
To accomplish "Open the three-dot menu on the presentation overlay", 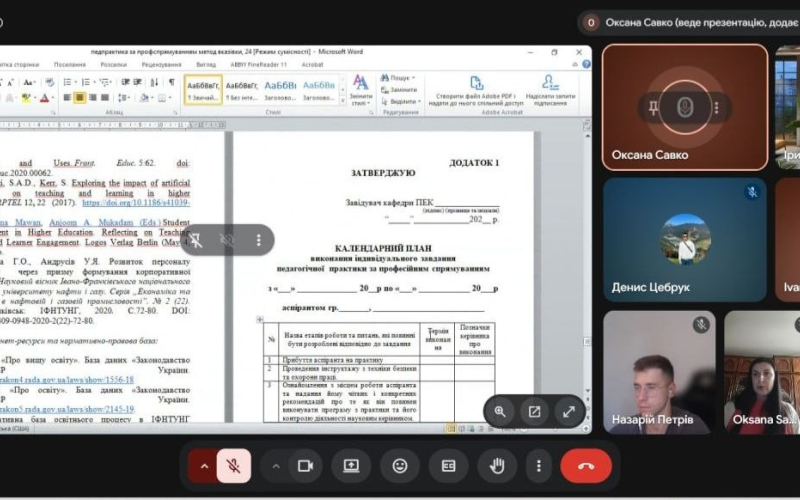I will point(259,240).
